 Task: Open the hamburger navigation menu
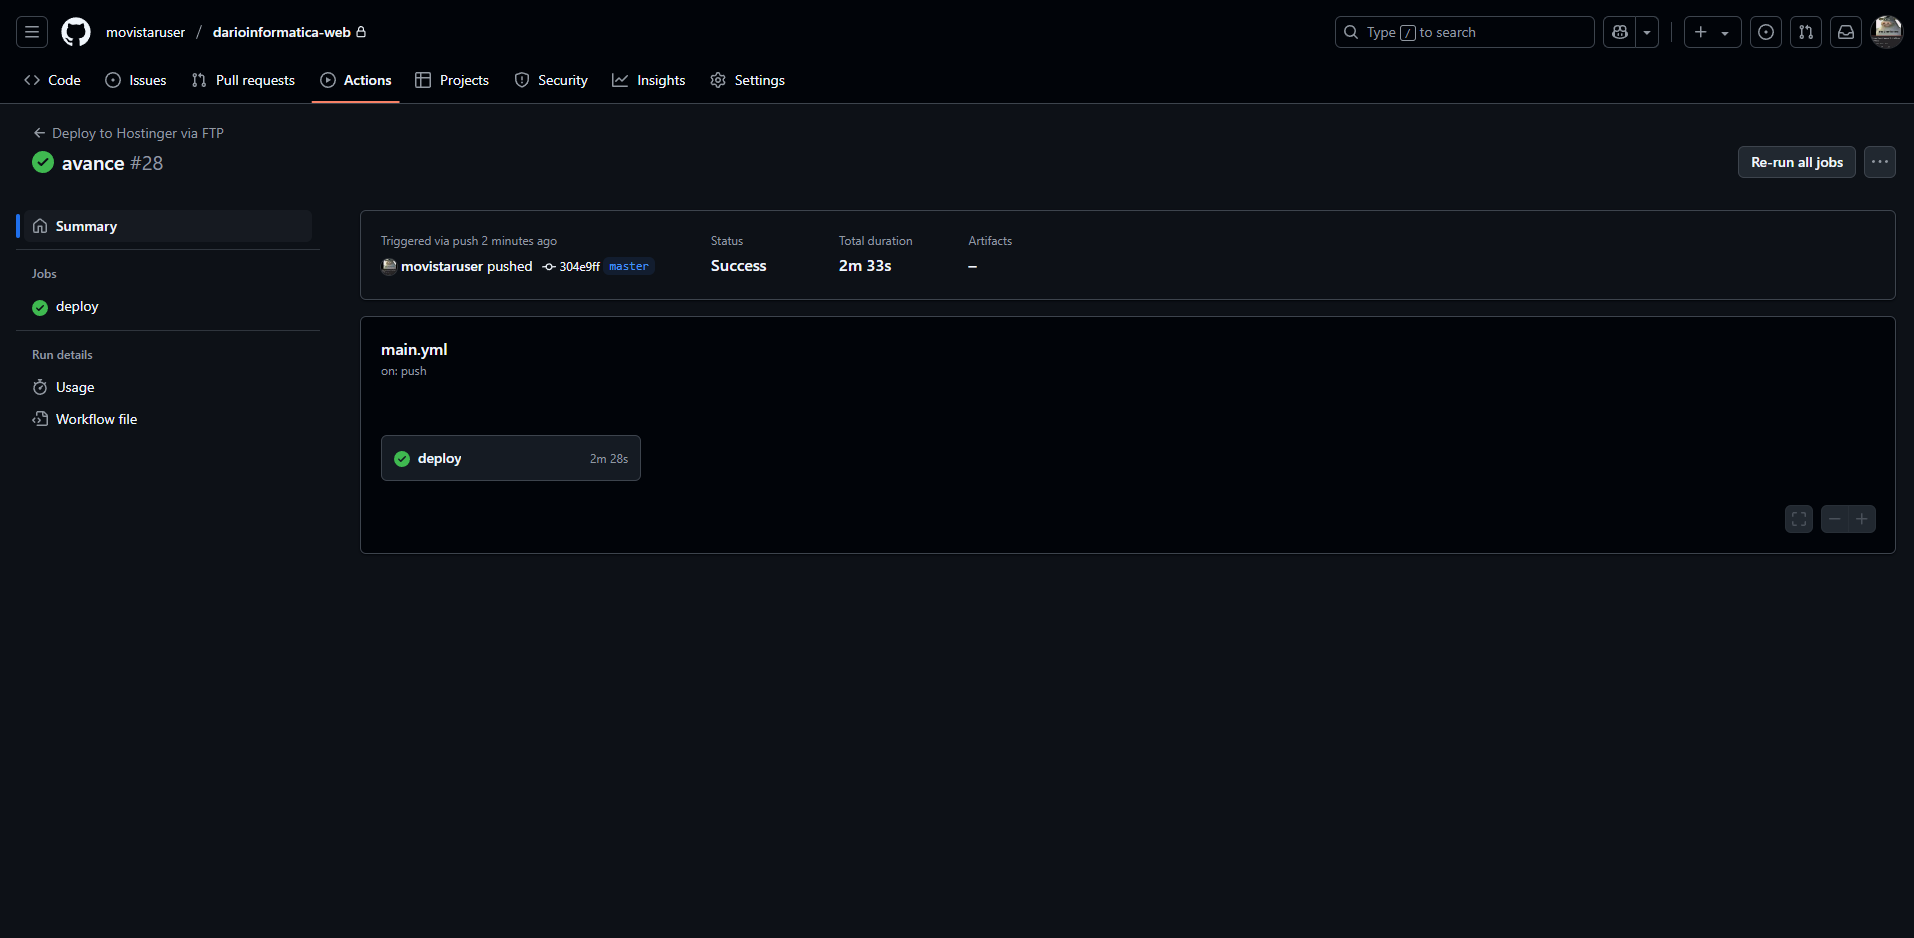(32, 32)
